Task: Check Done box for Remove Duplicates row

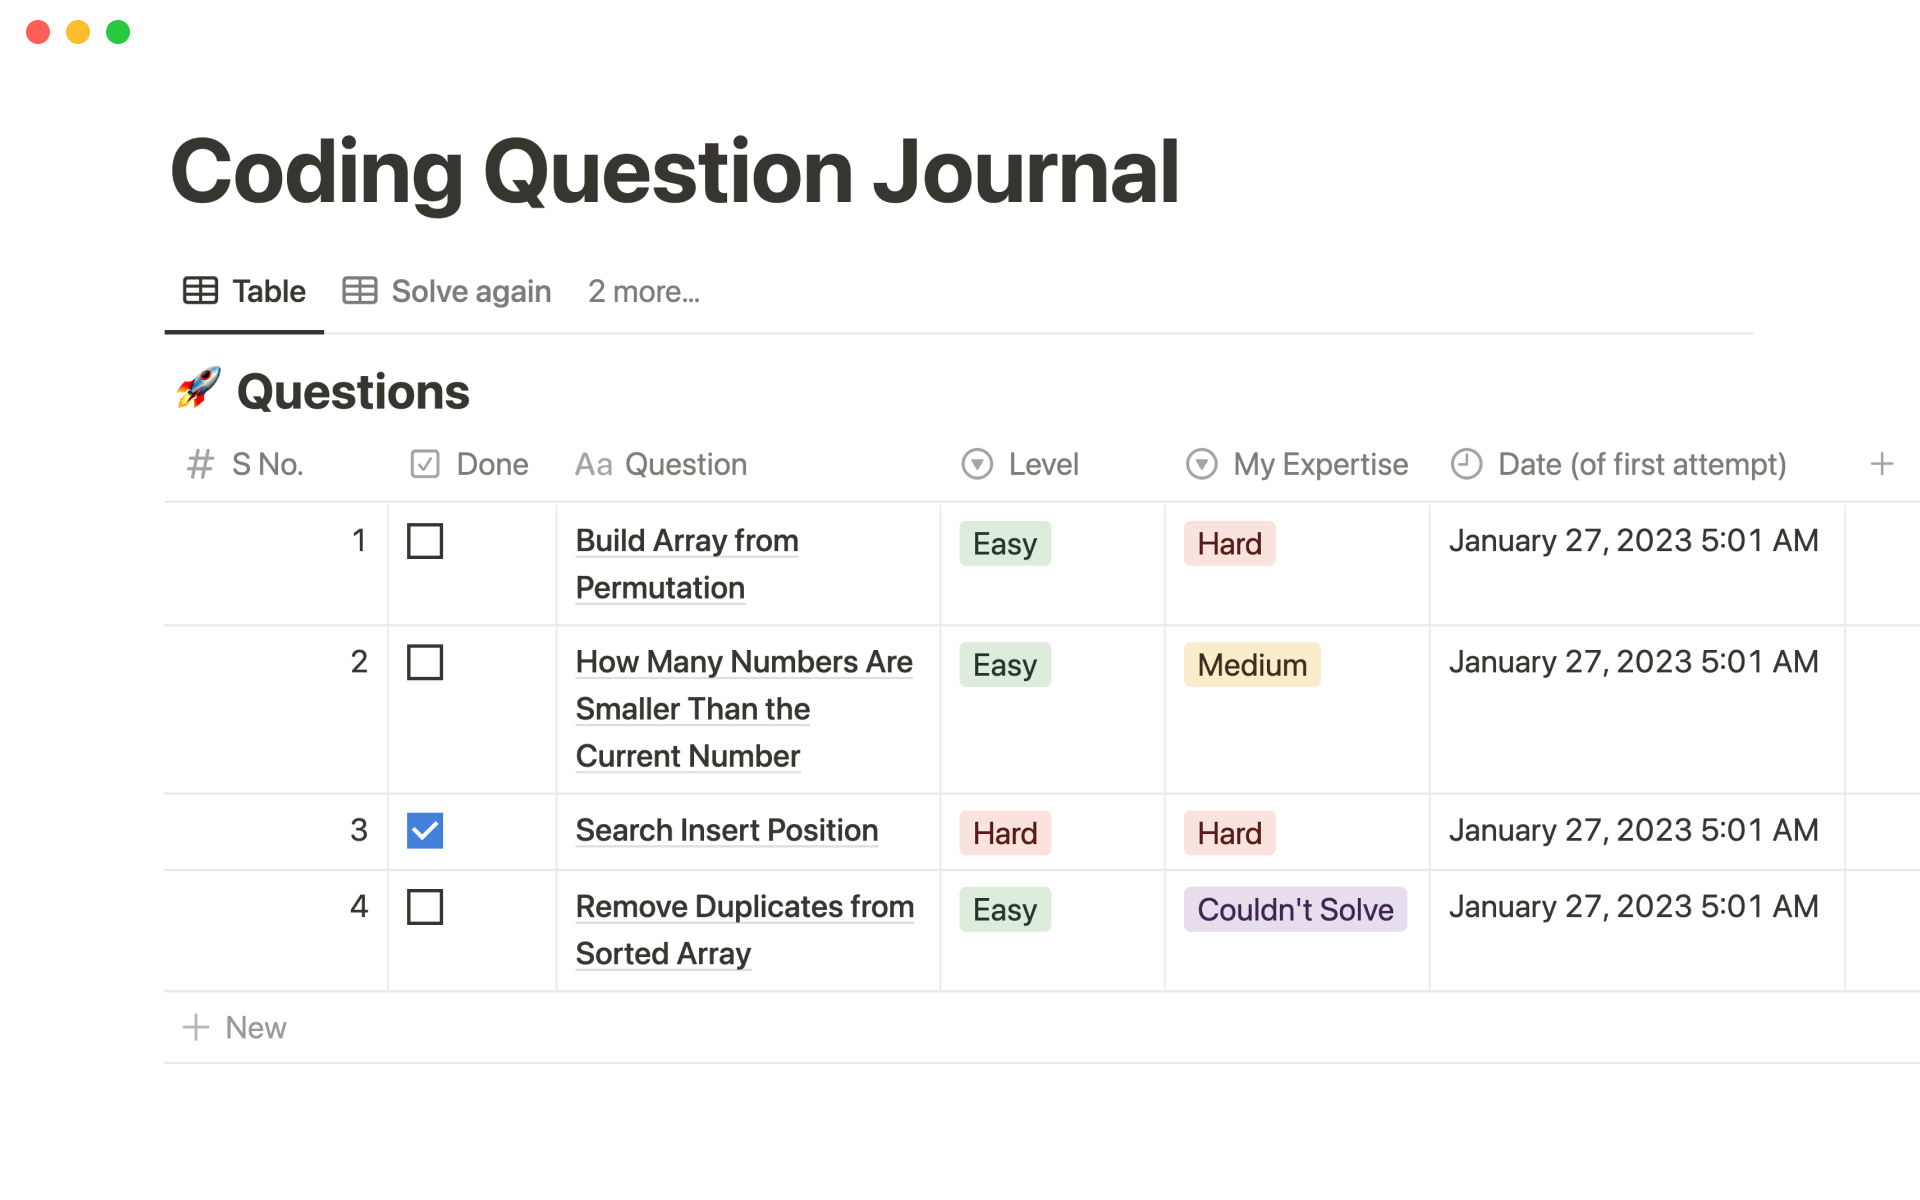Action: pyautogui.click(x=425, y=907)
